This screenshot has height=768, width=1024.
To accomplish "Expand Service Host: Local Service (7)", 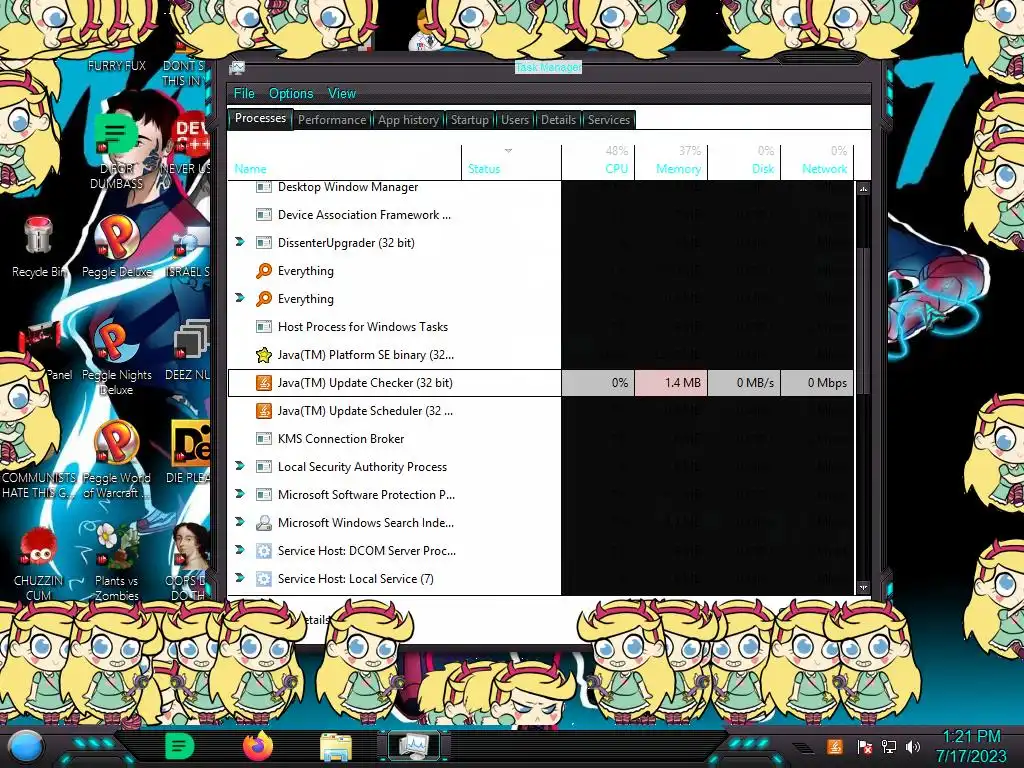I will click(x=240, y=578).
